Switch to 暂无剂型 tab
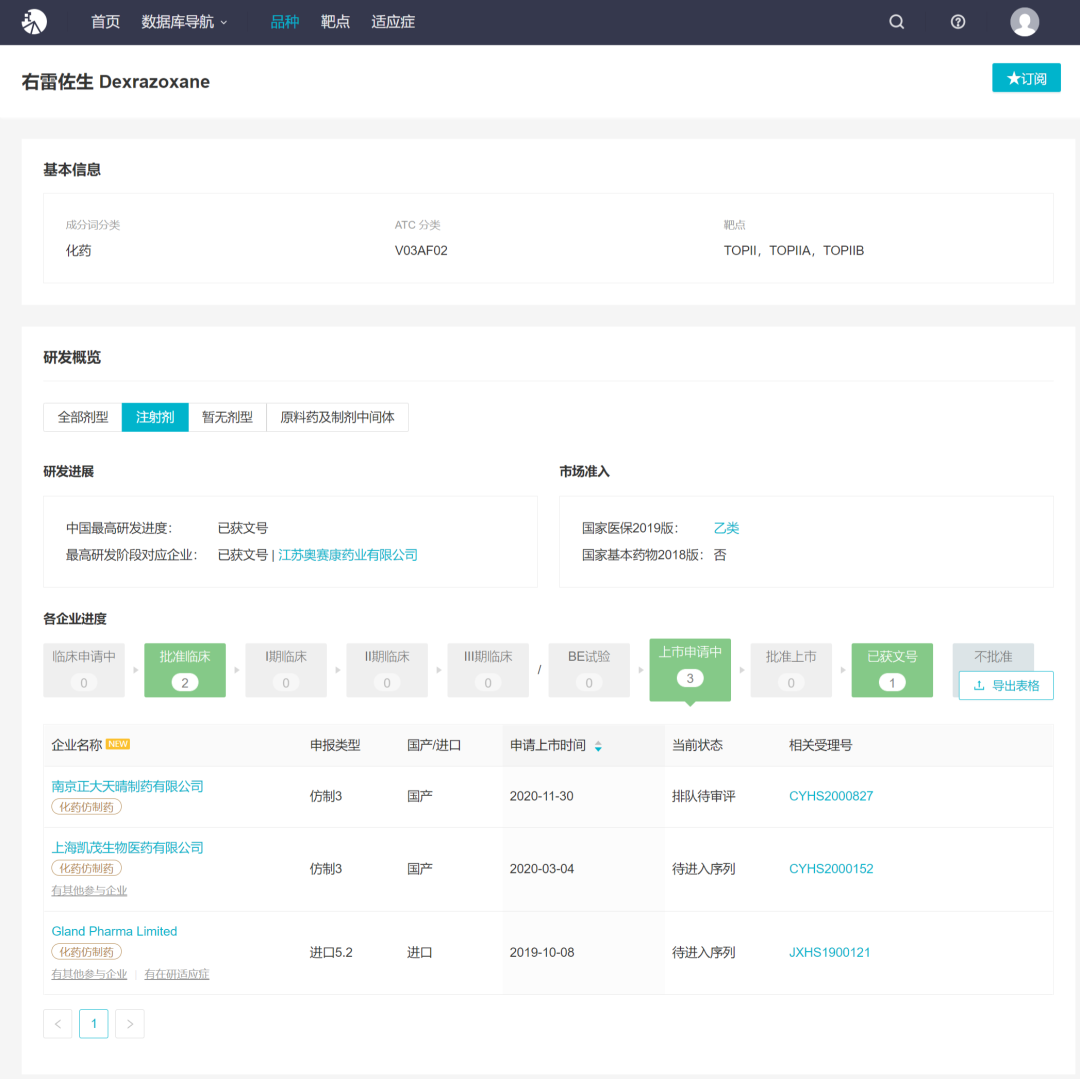This screenshot has height=1079, width=1080. pyautogui.click(x=227, y=417)
